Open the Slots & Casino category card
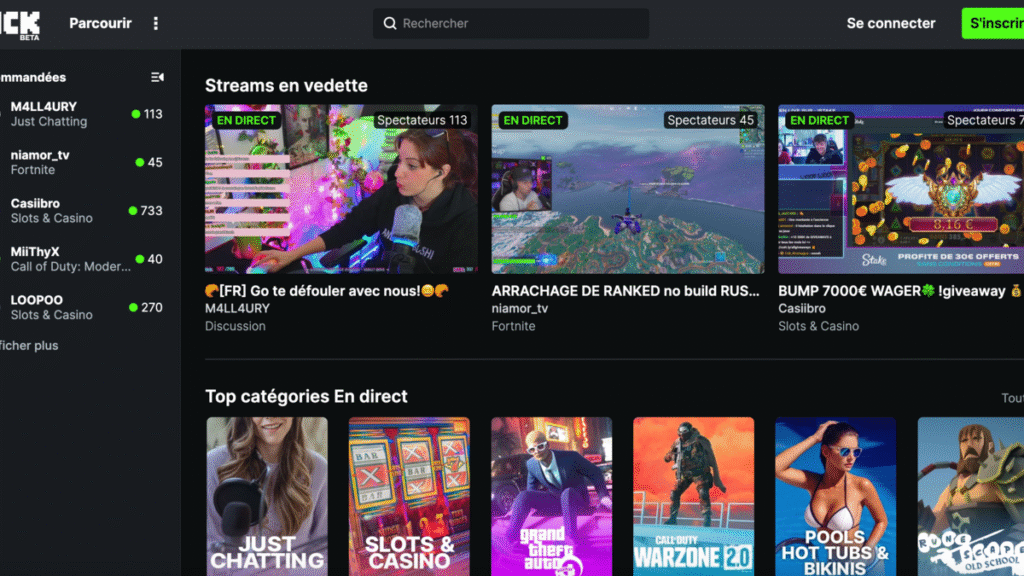 (x=409, y=496)
